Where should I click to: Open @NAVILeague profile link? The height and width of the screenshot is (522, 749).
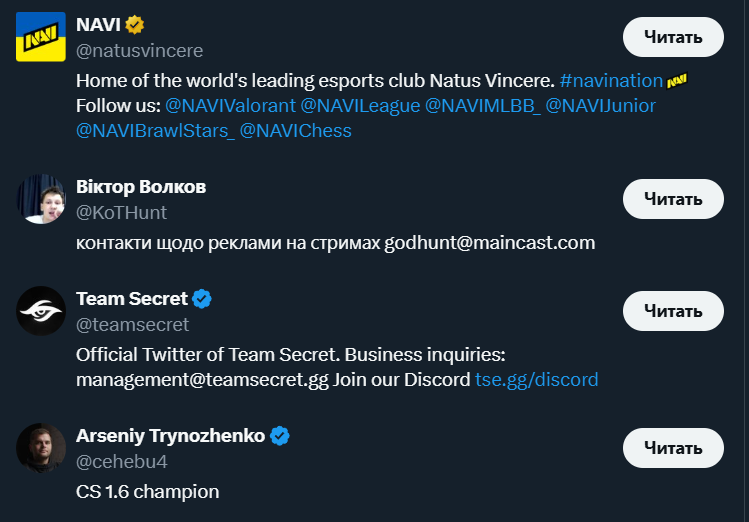coord(360,105)
